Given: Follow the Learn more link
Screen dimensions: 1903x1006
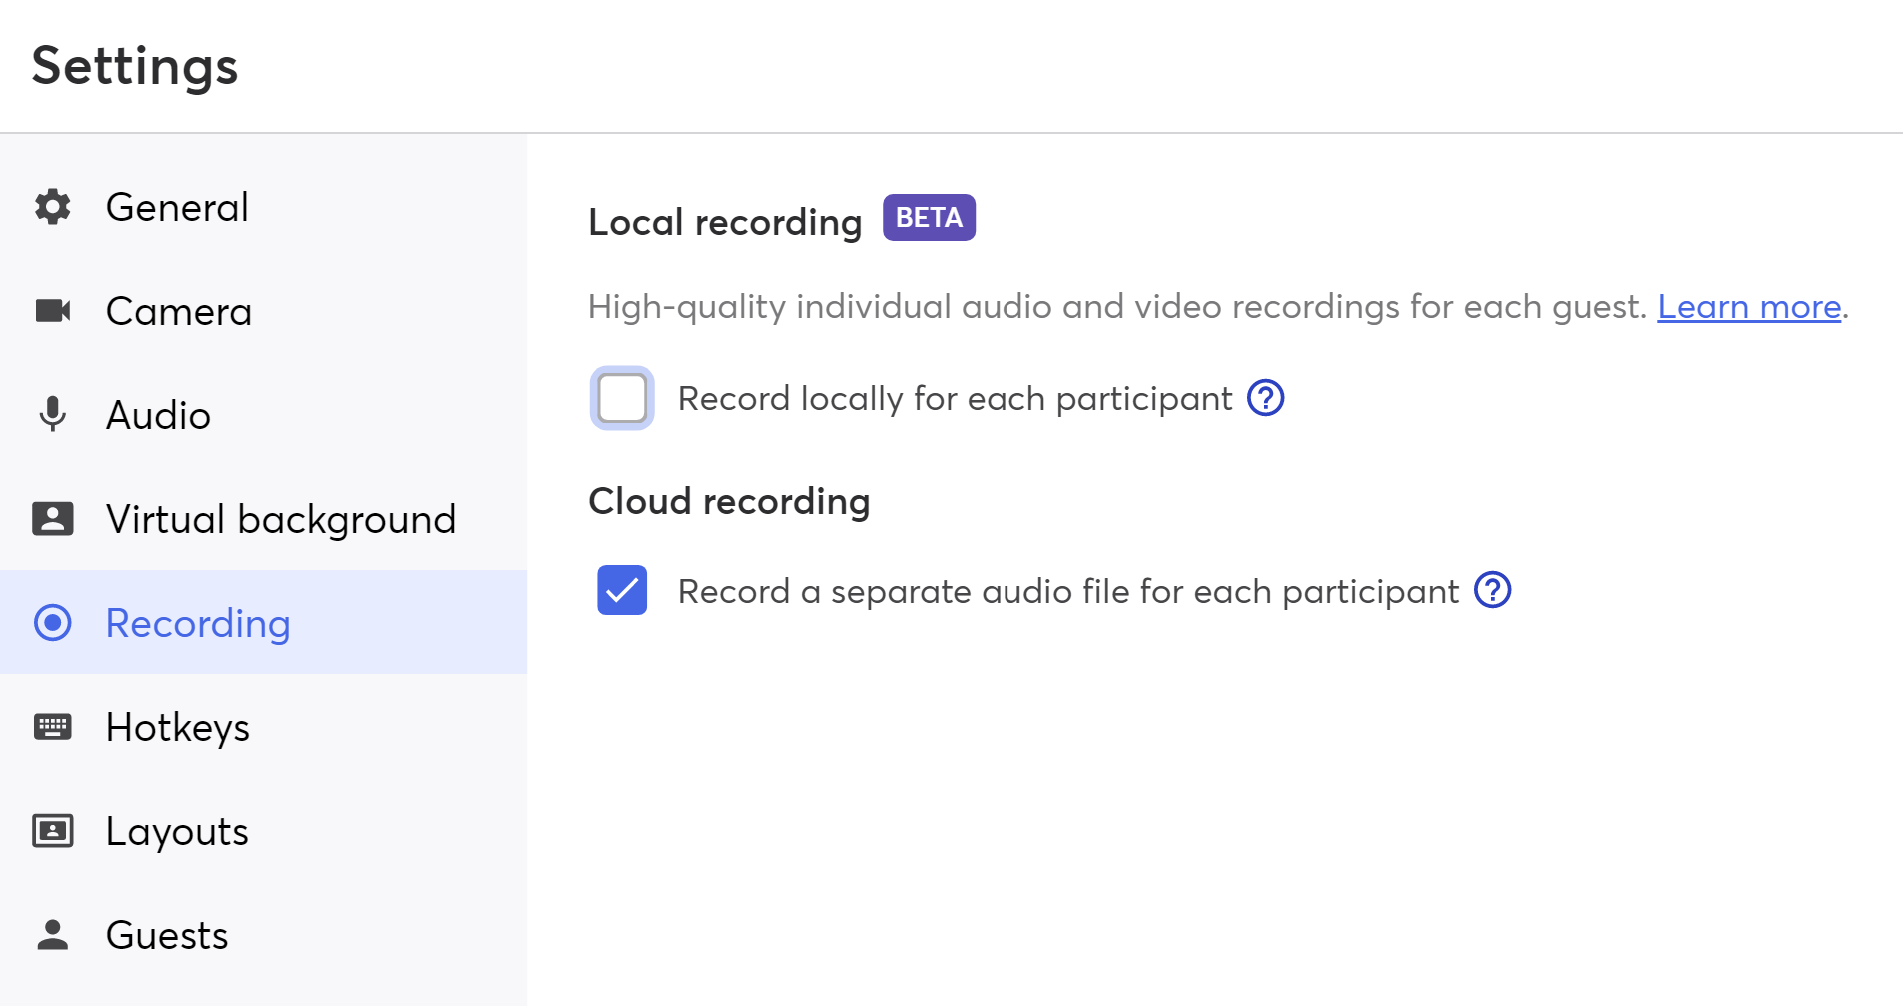Looking at the screenshot, I should pos(1749,306).
